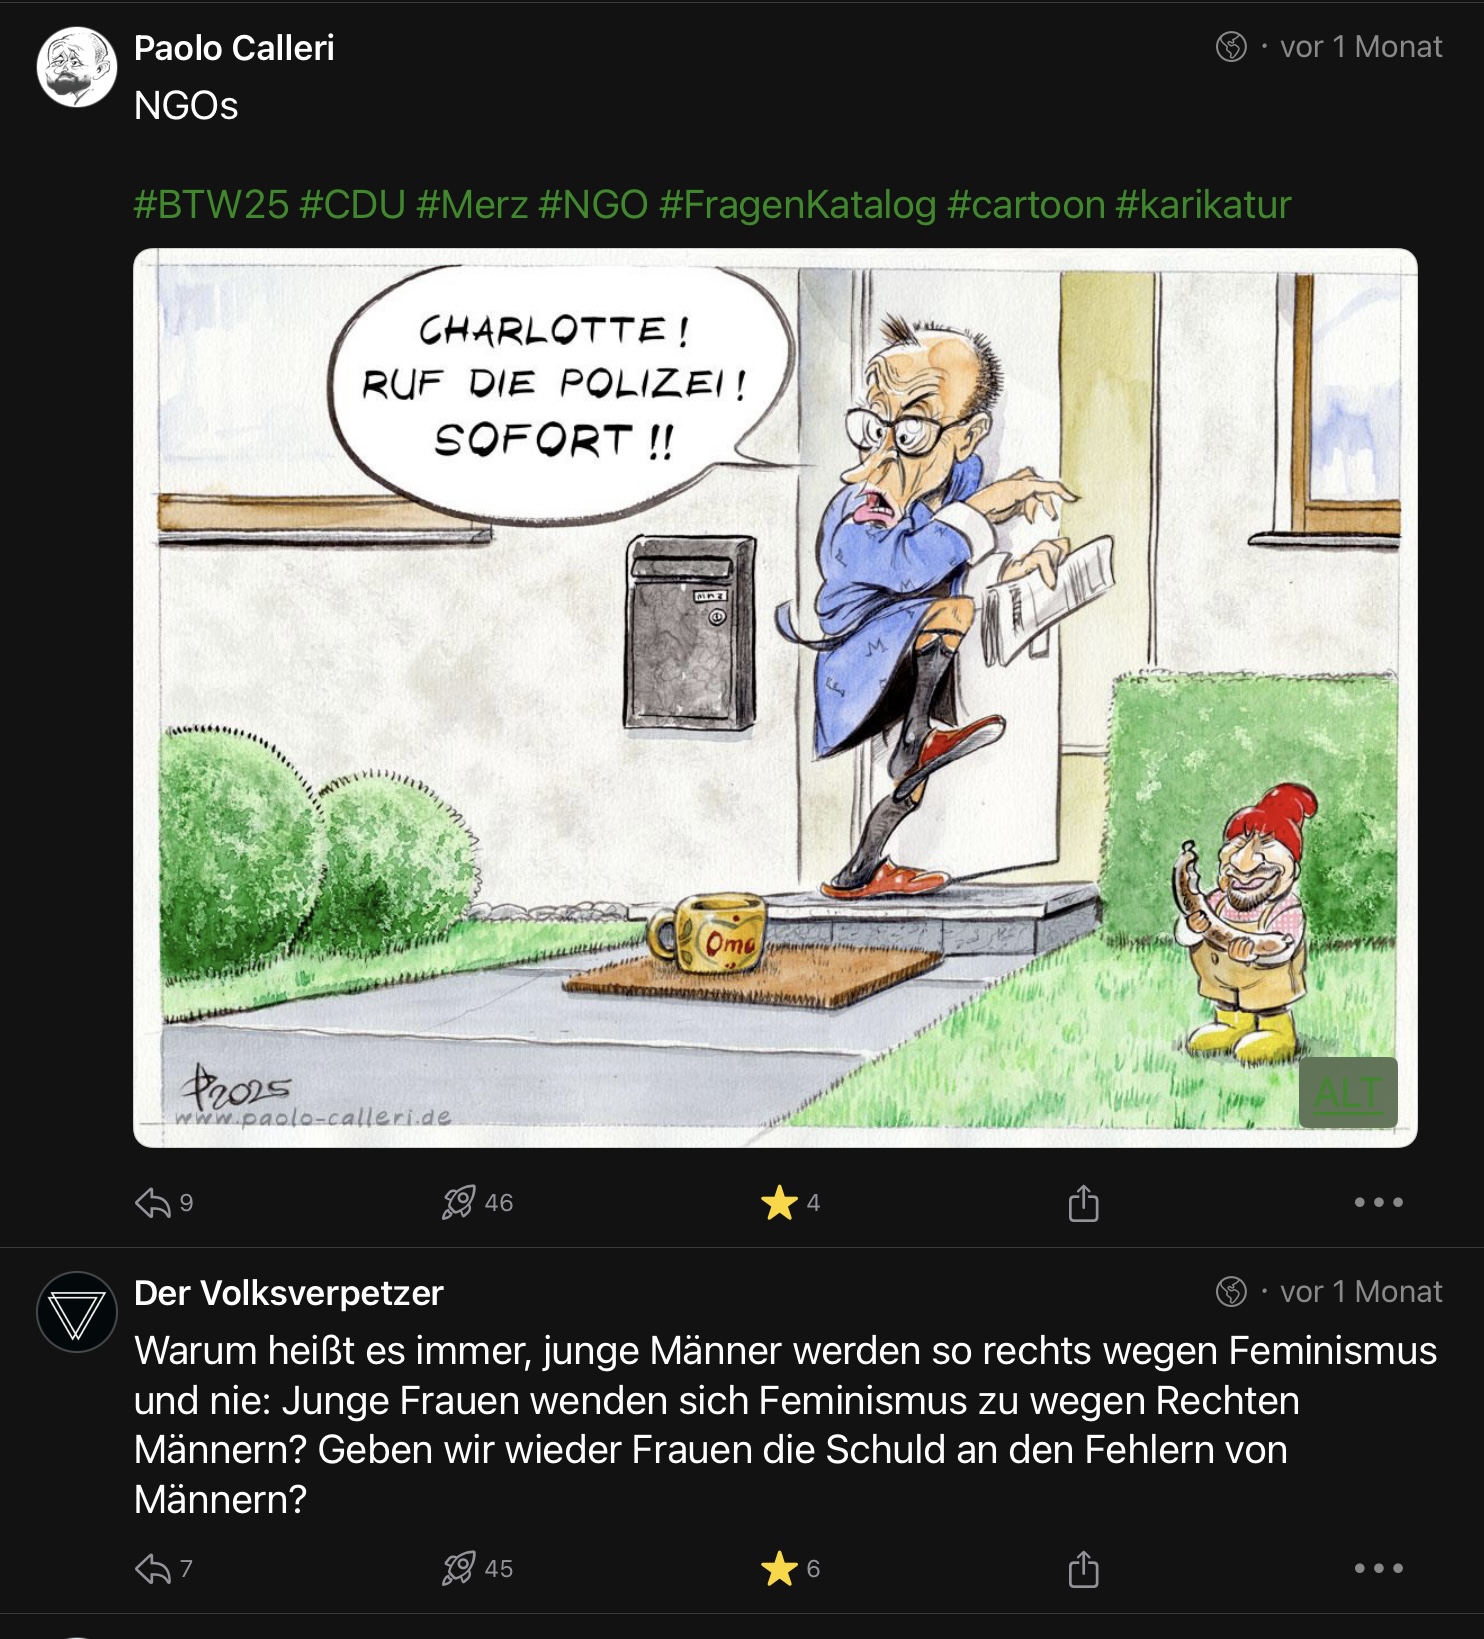Share Paolo Calleri's cartoon post
This screenshot has height=1639, width=1484.
[x=1083, y=1203]
